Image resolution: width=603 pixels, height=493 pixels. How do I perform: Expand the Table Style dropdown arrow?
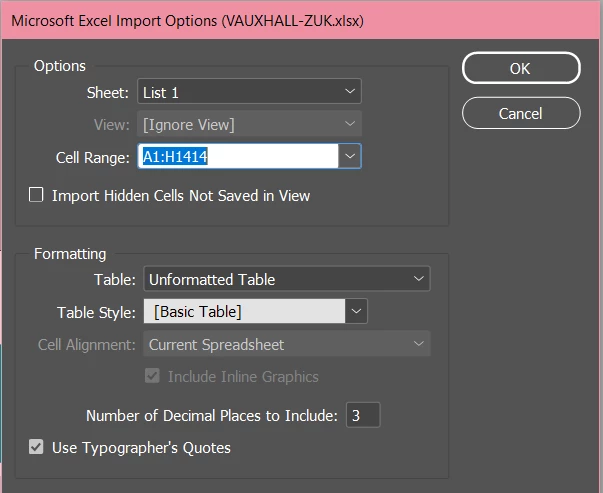pos(356,311)
